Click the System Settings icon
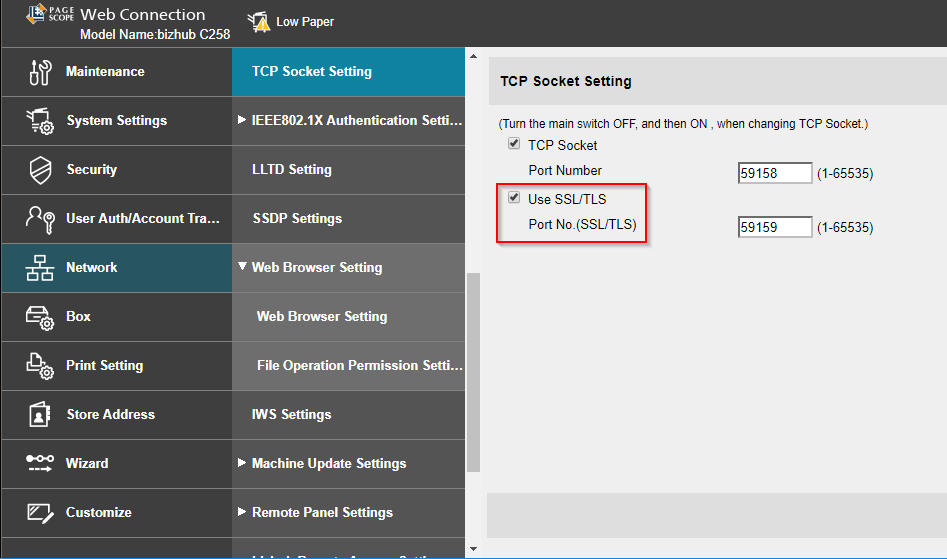 click(40, 121)
